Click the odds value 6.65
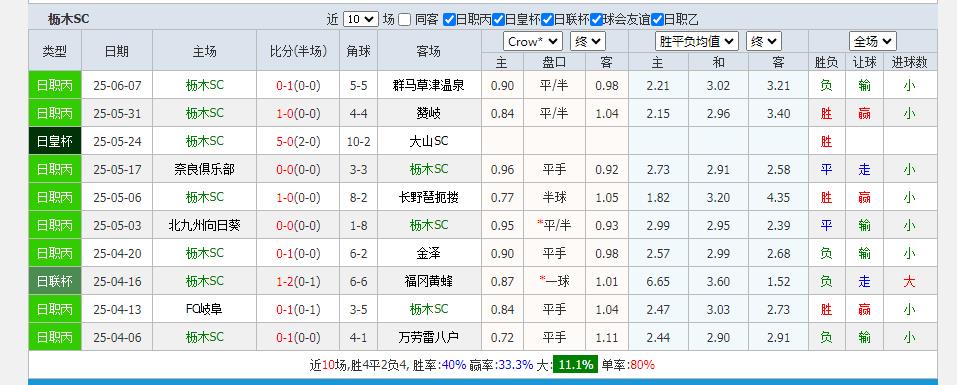 658,282
